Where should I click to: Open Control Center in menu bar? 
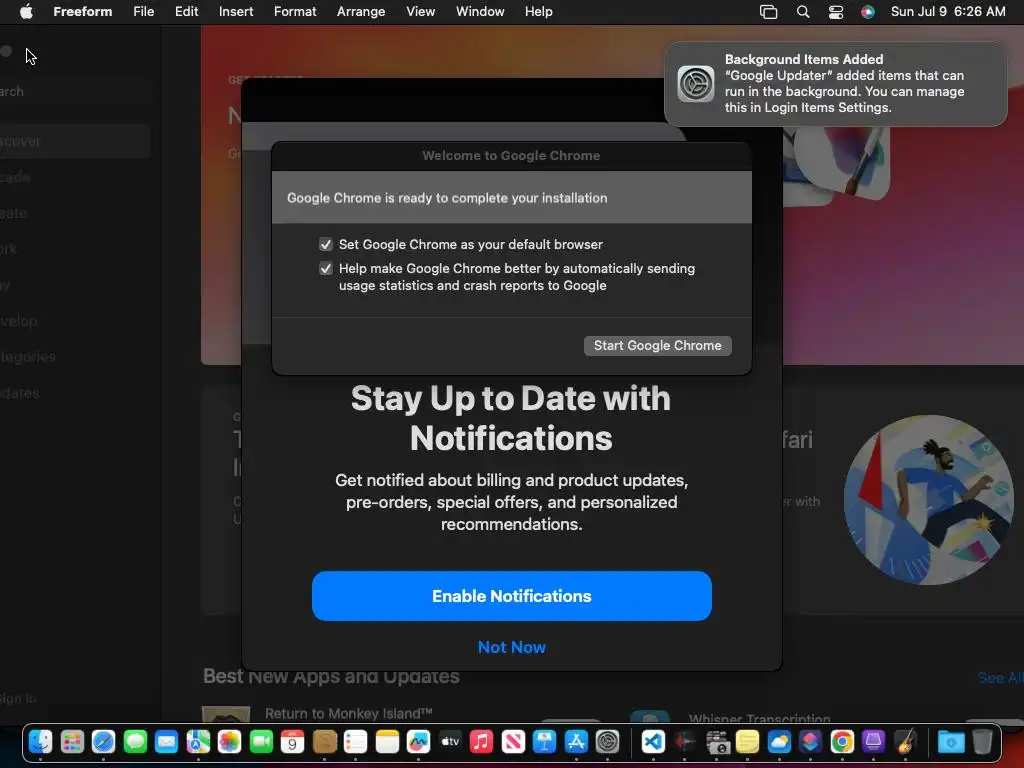click(836, 12)
